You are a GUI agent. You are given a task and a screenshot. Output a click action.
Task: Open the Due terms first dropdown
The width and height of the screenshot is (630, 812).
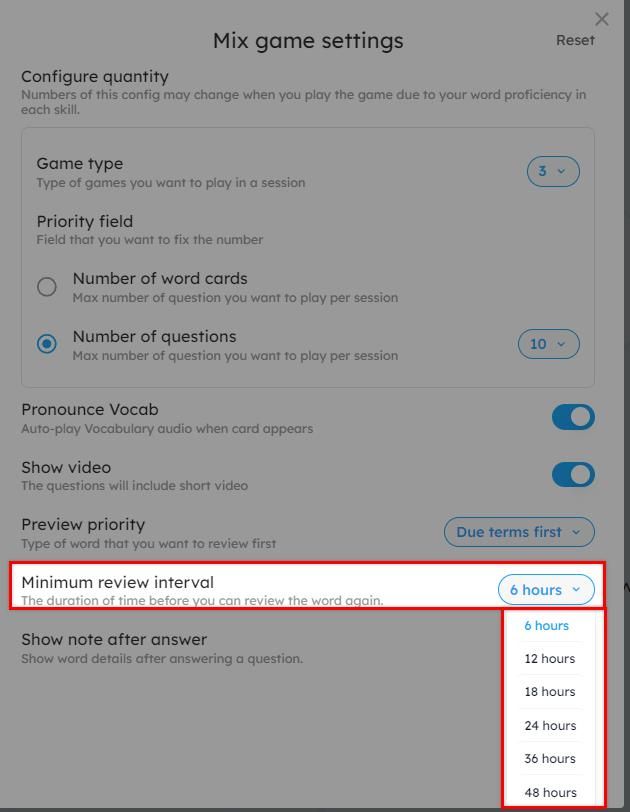pyautogui.click(x=519, y=532)
